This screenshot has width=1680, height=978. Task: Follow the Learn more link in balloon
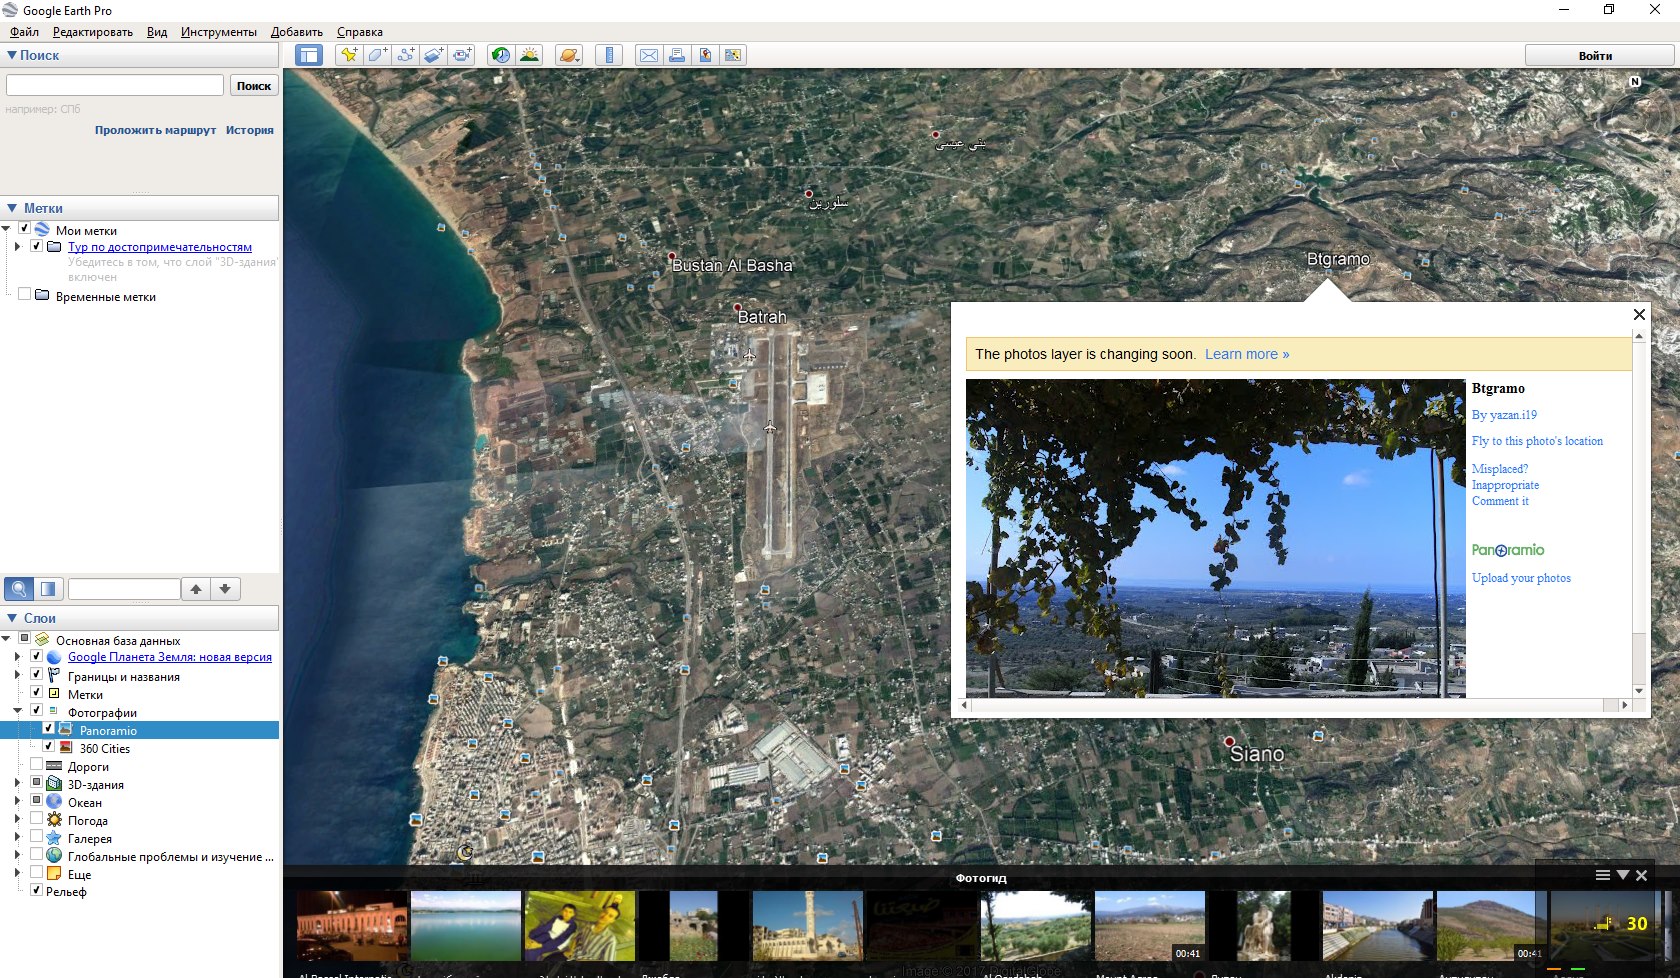[x=1247, y=354]
